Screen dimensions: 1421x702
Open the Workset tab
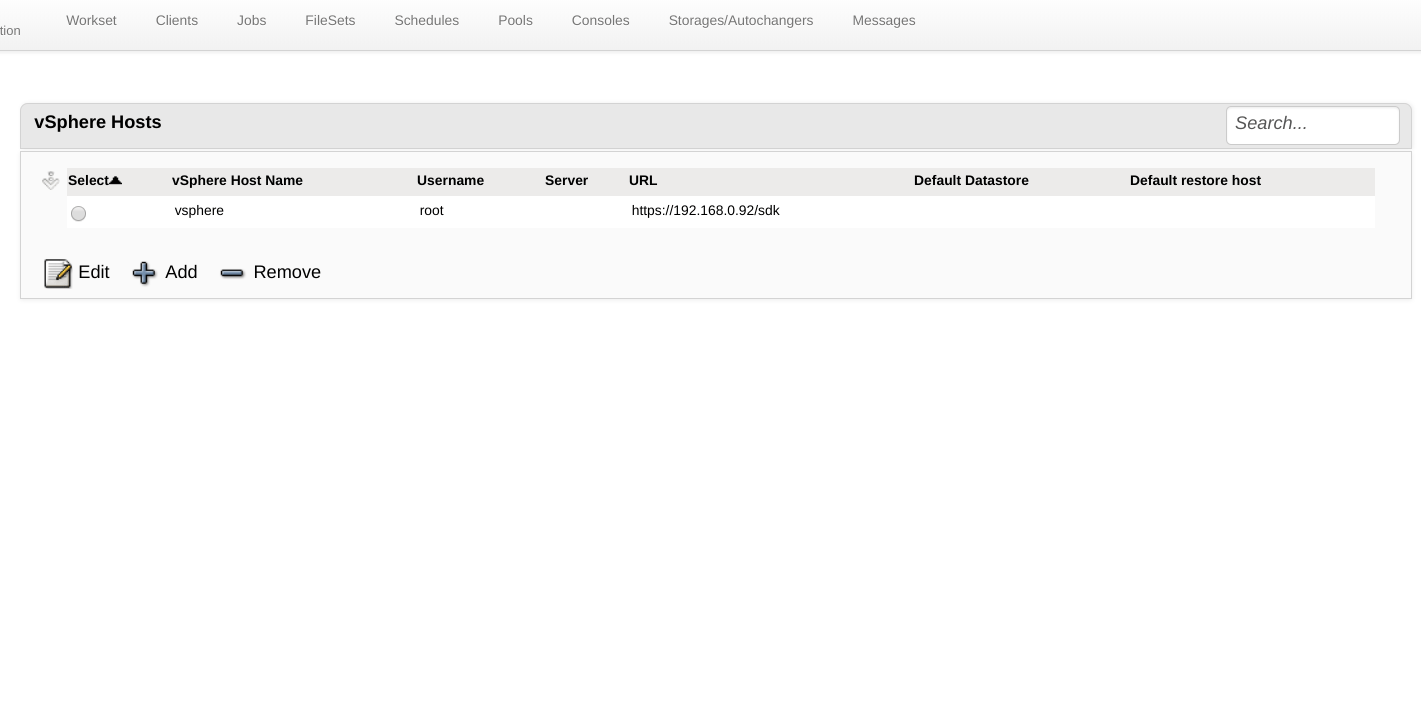(x=91, y=20)
